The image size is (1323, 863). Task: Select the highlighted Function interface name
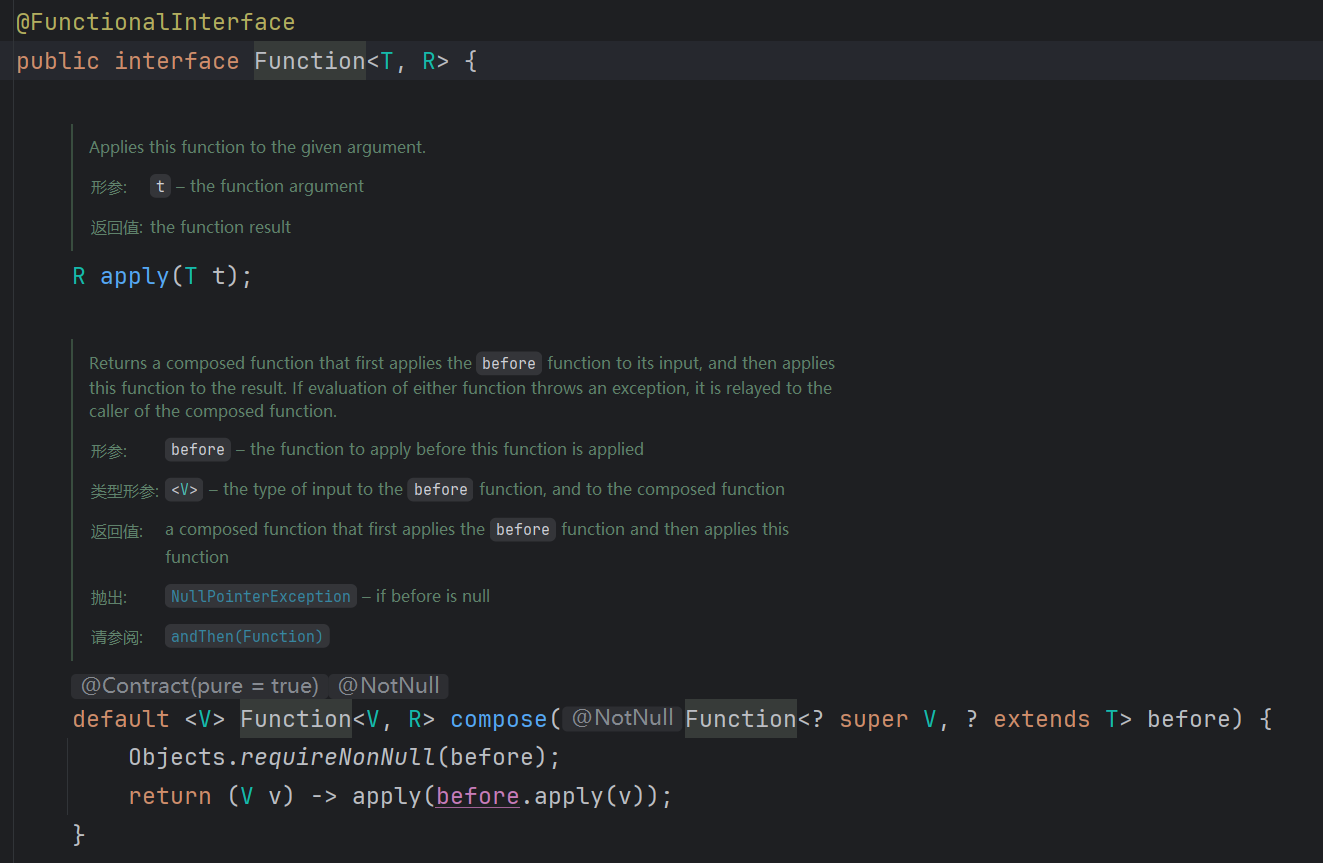pyautogui.click(x=310, y=61)
